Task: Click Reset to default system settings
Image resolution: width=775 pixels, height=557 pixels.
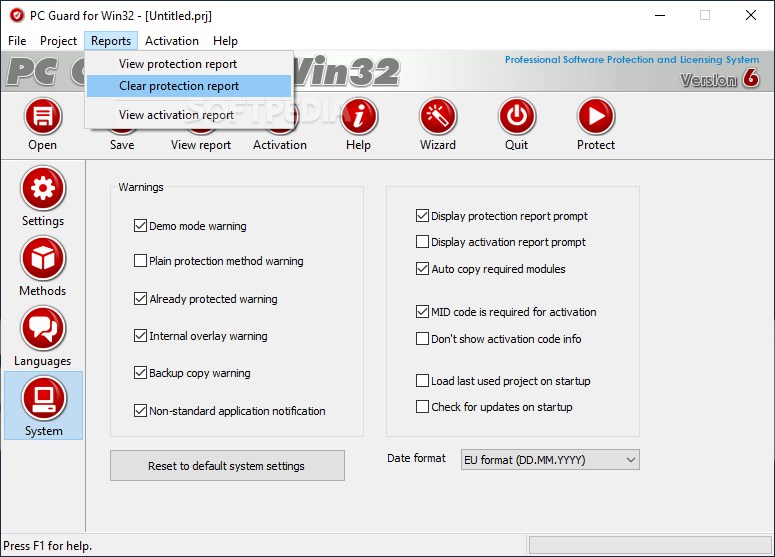Action: click(227, 466)
